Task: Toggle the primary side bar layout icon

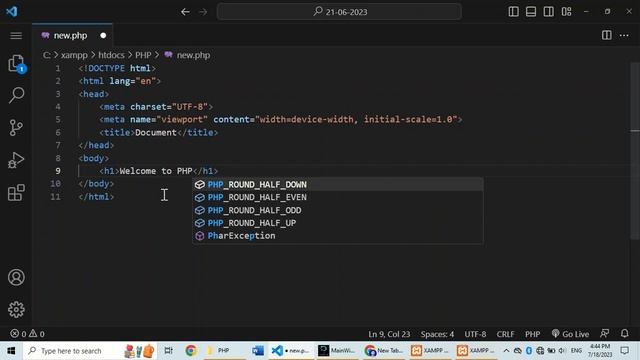Action: [x=513, y=11]
